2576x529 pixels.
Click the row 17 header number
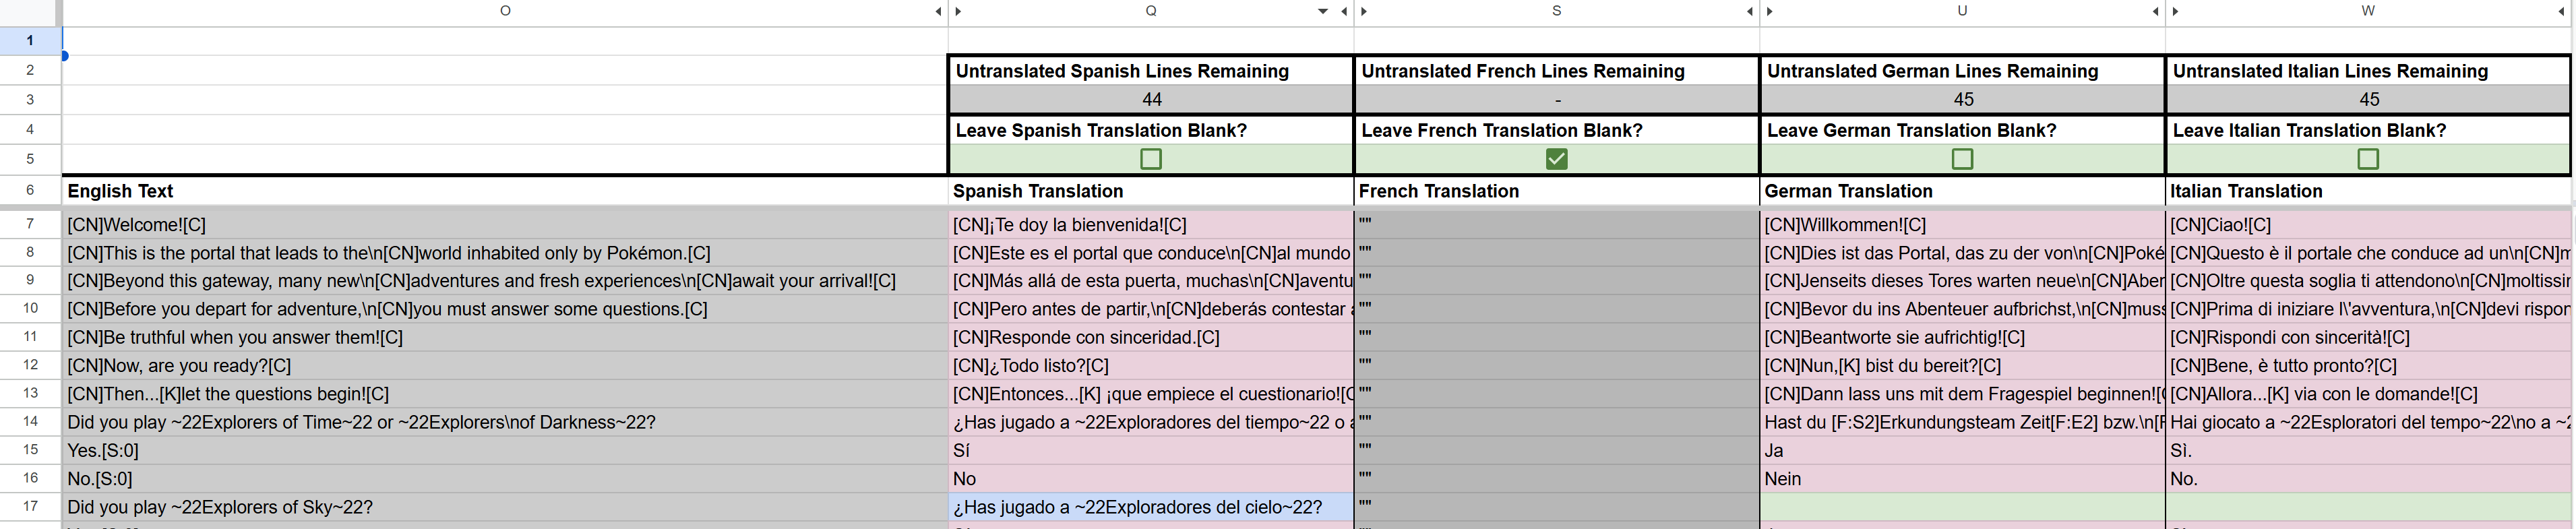point(30,507)
